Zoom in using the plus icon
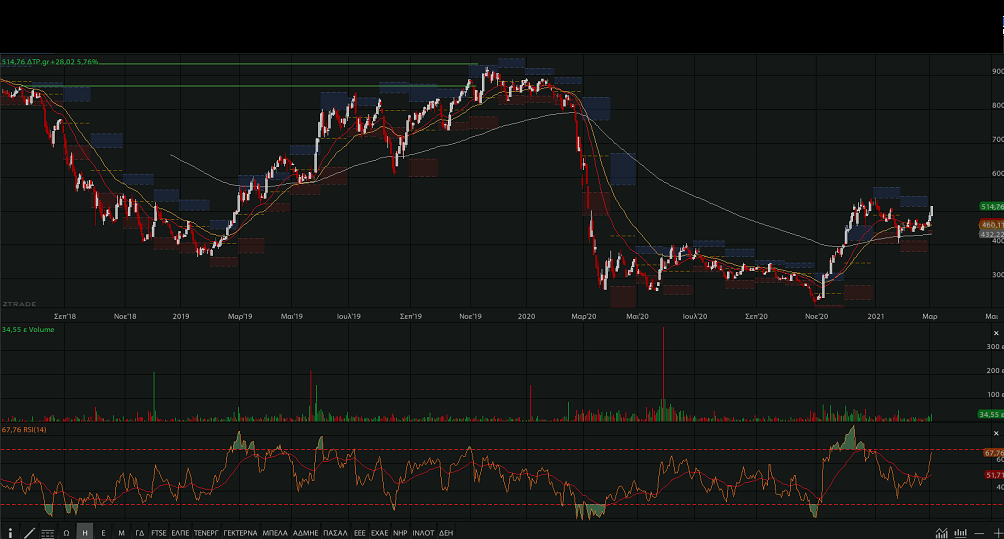1004x539 pixels. pyautogui.click(x=996, y=533)
